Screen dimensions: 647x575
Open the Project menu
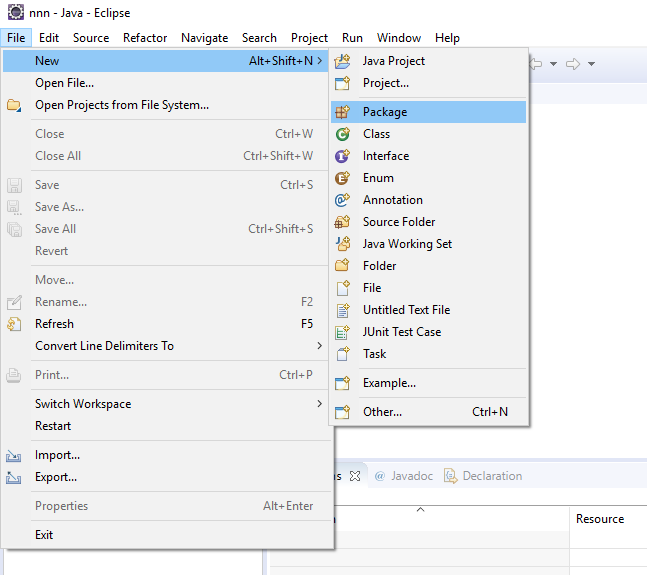309,38
